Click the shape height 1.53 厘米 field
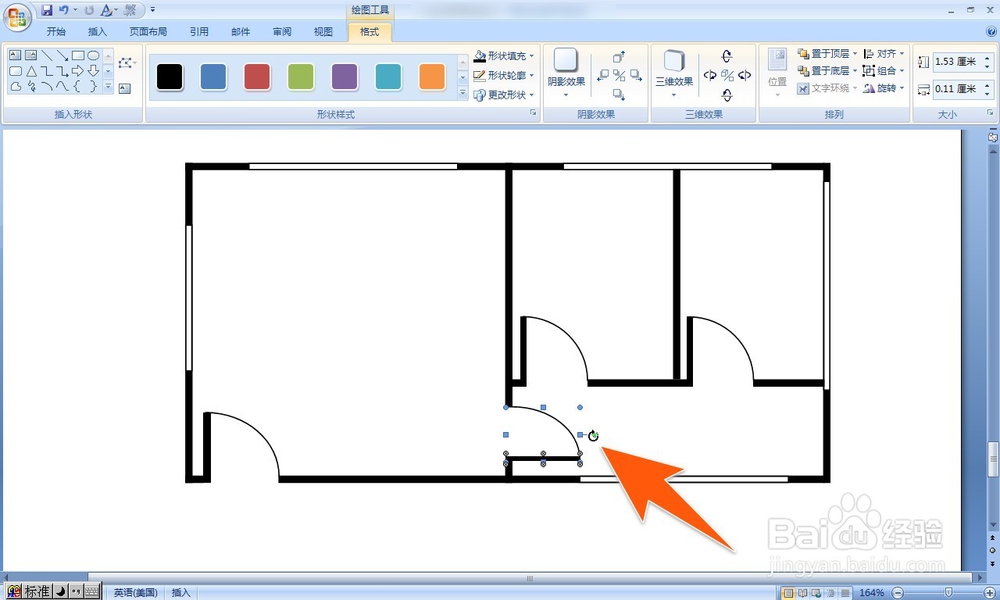1000x600 pixels. point(957,61)
